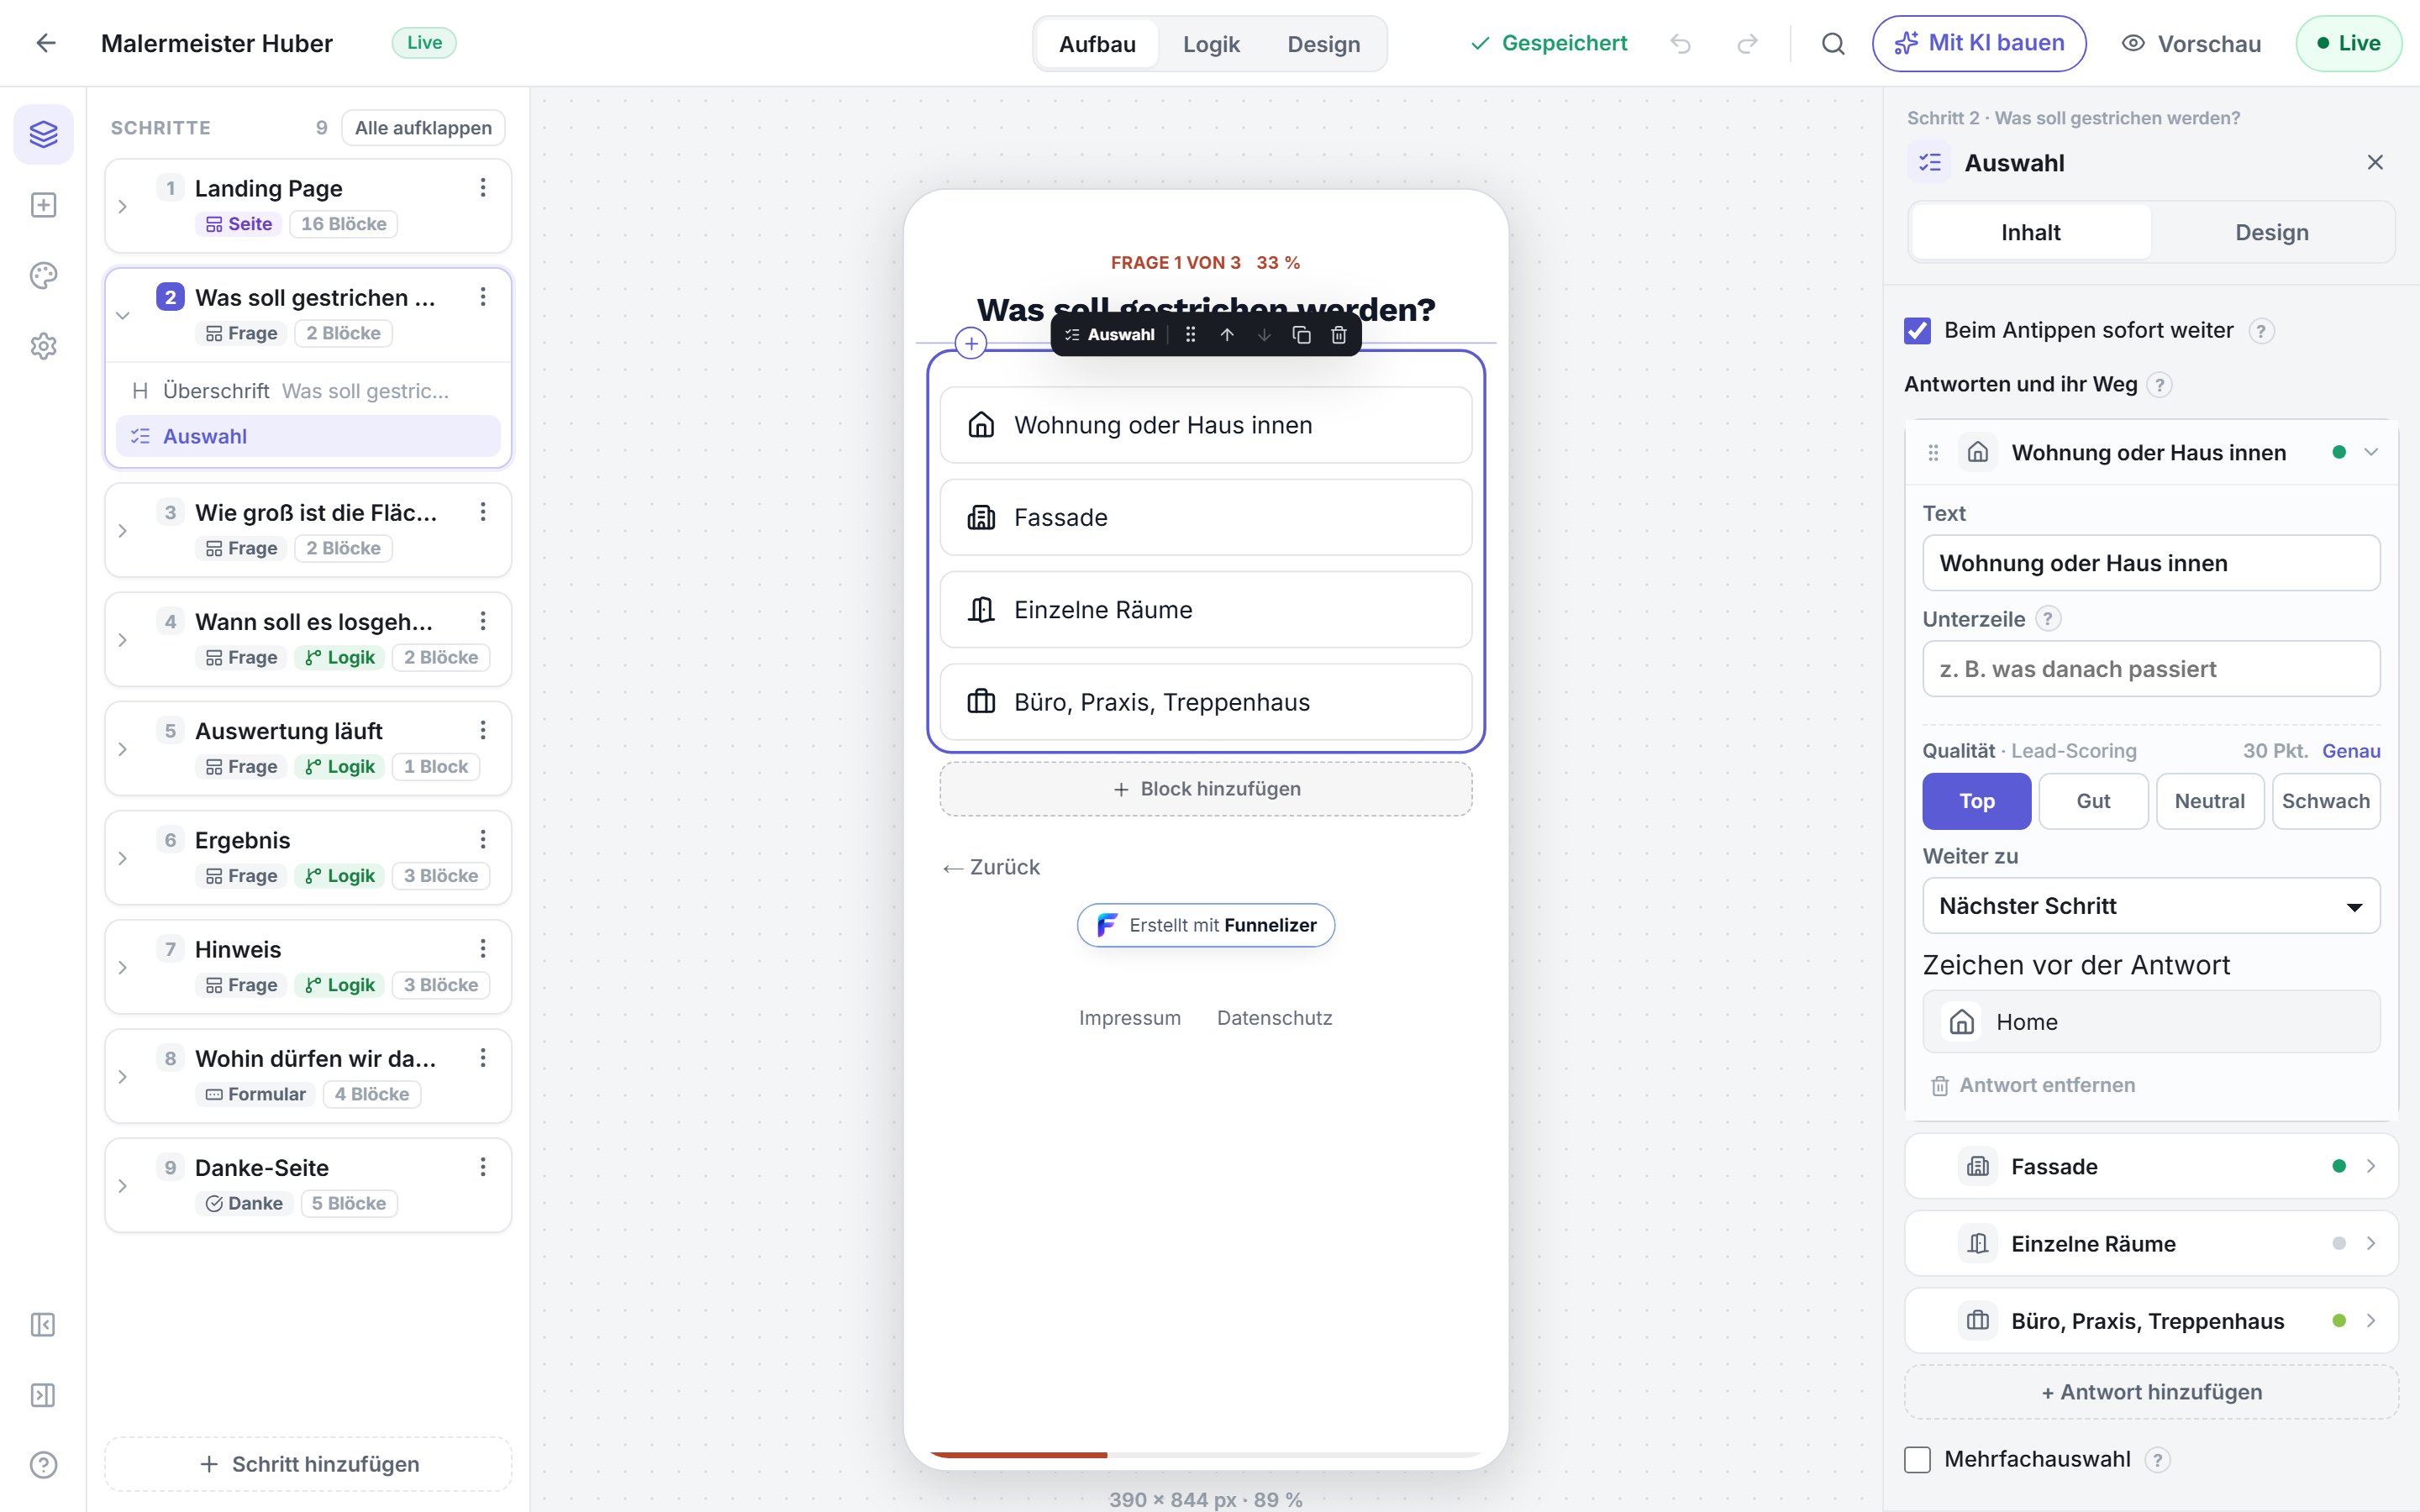Click Mit KI bauen button
The width and height of the screenshot is (2420, 1512).
1978,43
